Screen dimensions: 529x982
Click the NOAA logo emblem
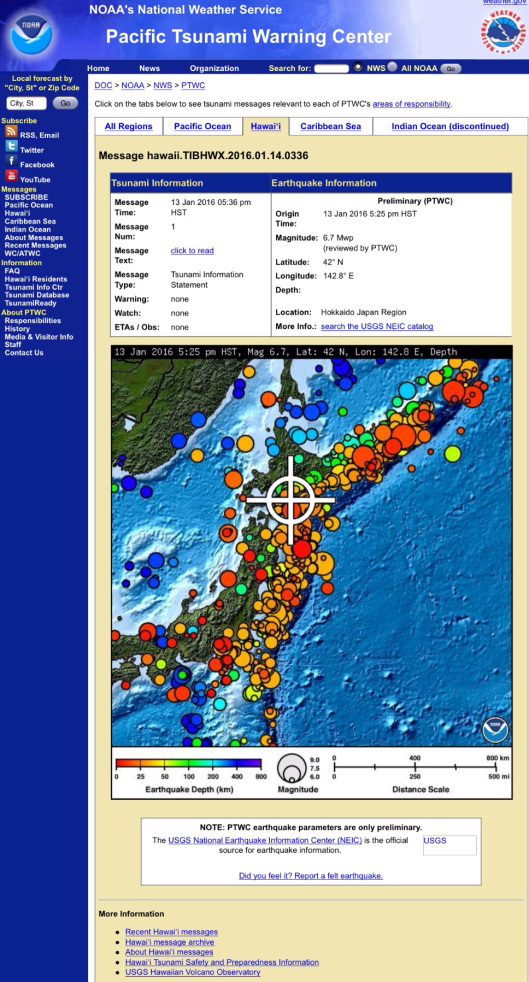[x=31, y=33]
